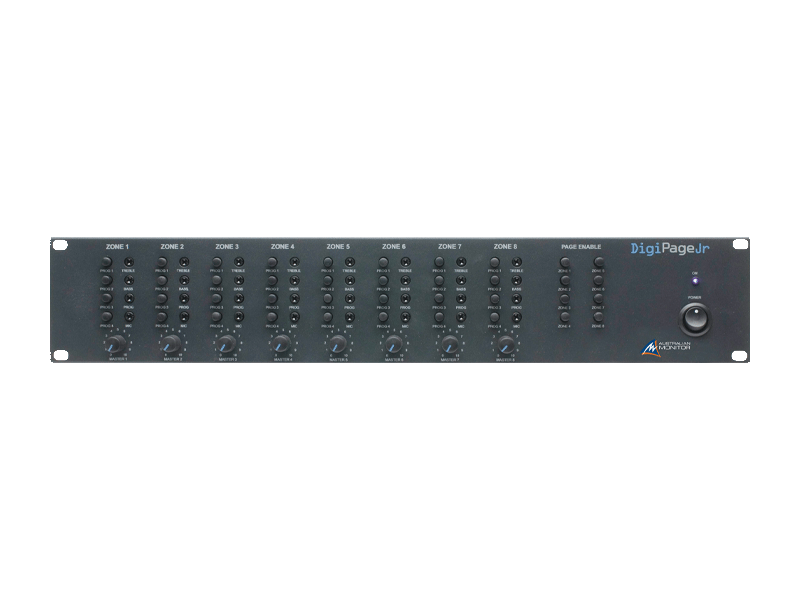The image size is (800, 600).
Task: Enable paging for Zone 1
Action: coord(566,262)
